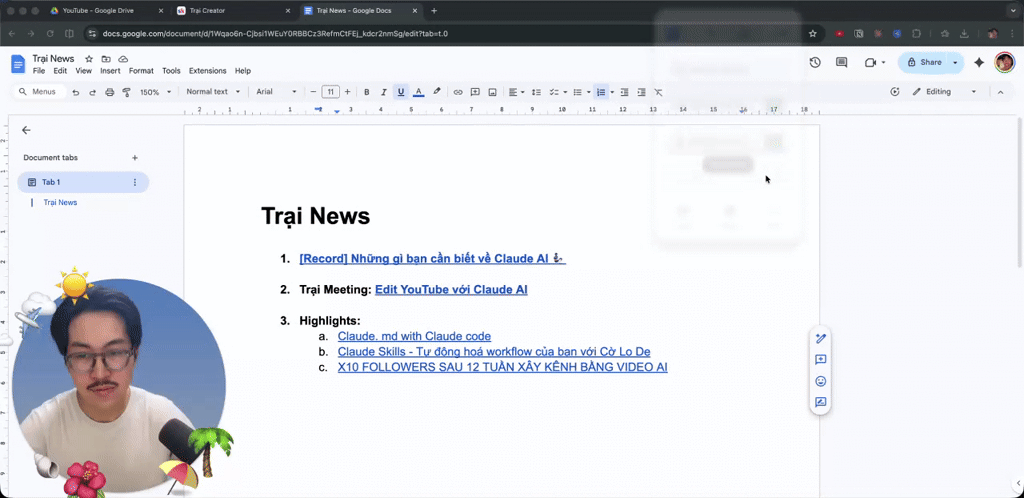Viewport: 1024px width, 498px height.
Task: Open the Editing mode dropdown
Action: pos(944,92)
